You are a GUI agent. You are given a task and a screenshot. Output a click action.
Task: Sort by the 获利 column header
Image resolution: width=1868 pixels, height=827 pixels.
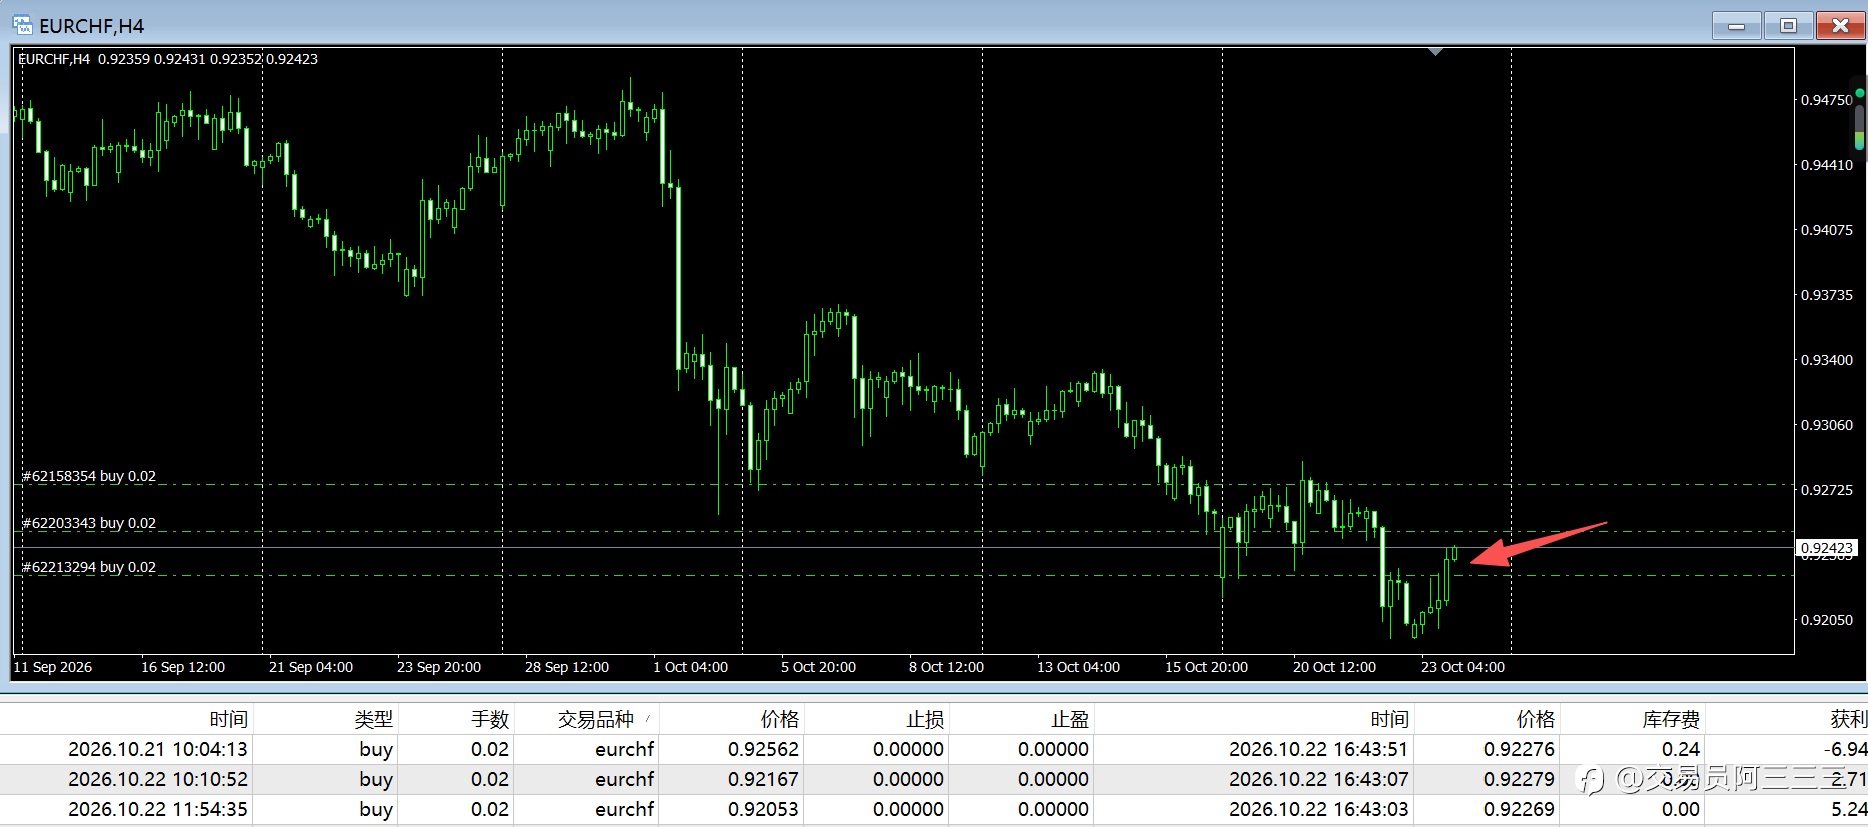pos(1848,719)
